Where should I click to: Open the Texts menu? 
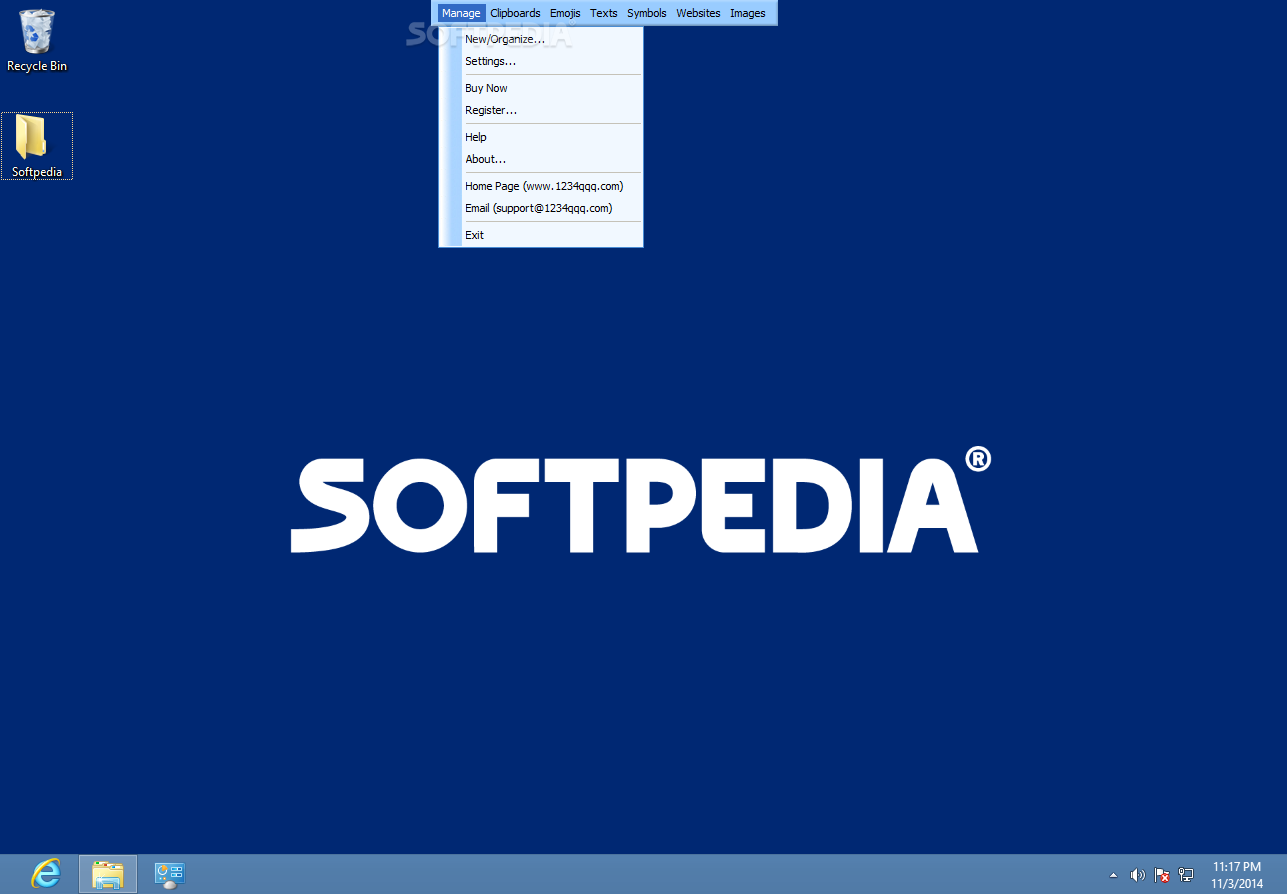click(x=604, y=13)
